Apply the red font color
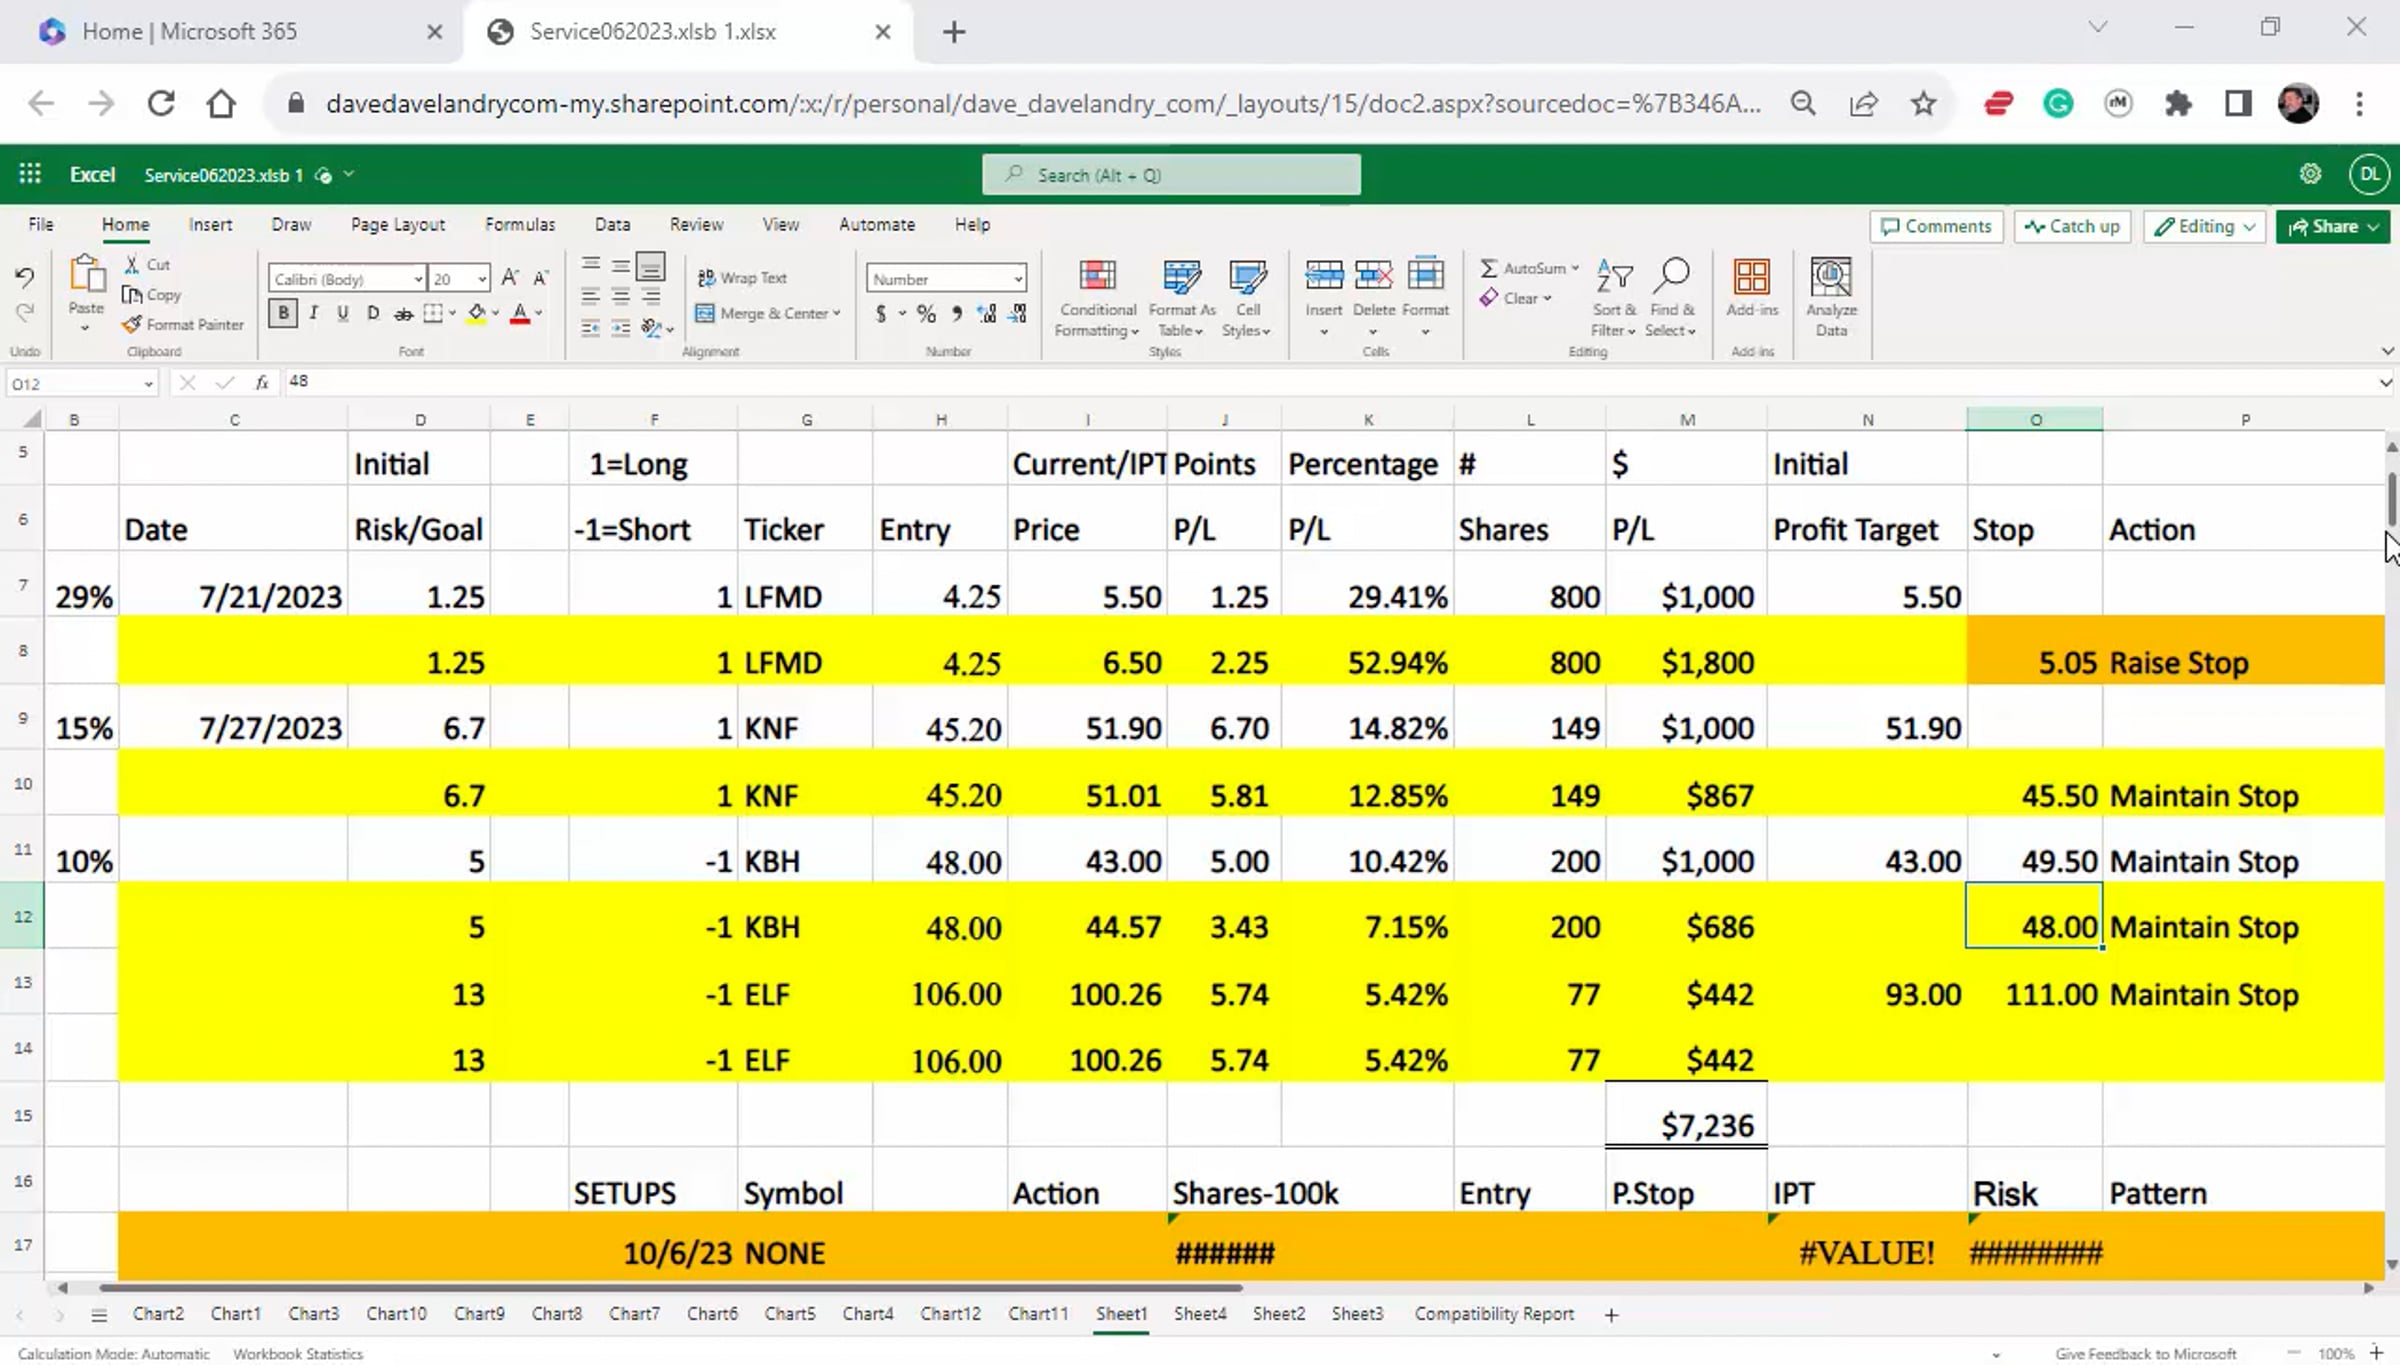 (x=520, y=314)
